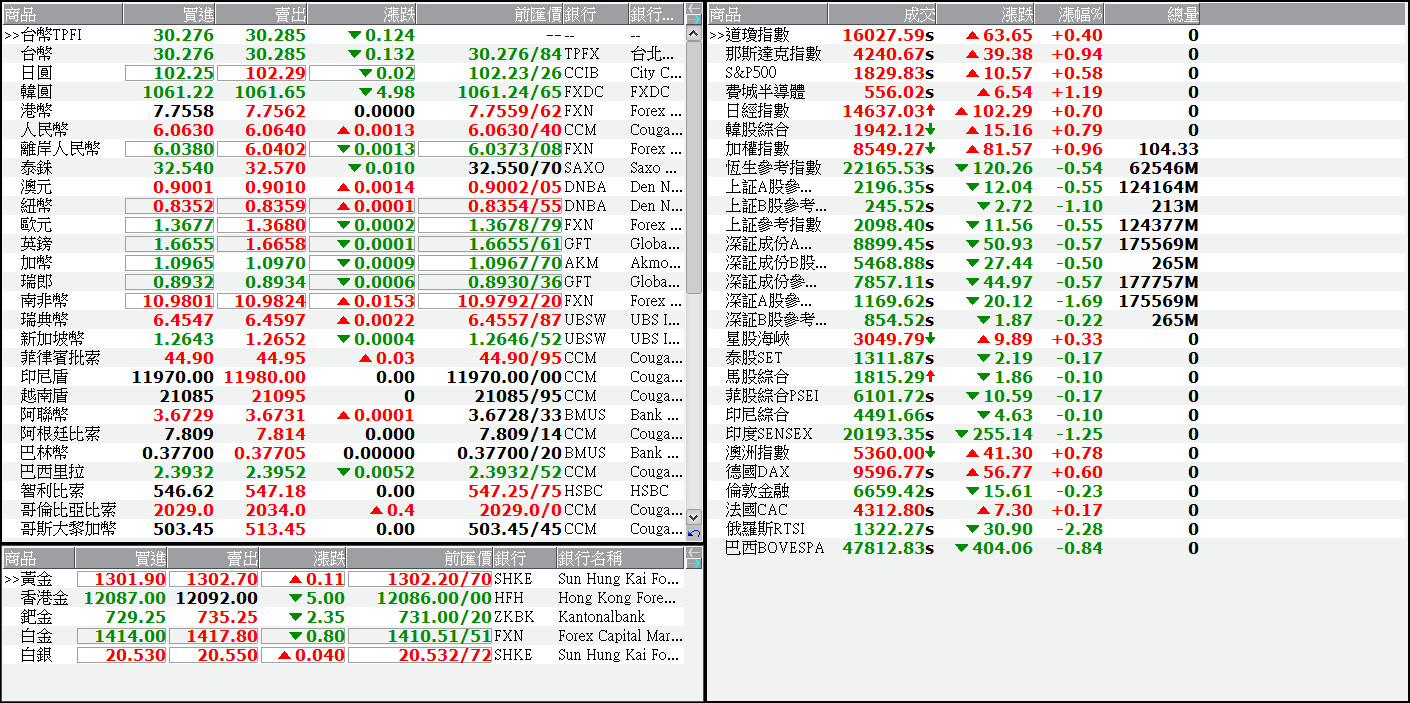Image resolution: width=1410 pixels, height=703 pixels.
Task: Click index panel 總量 column header
Action: (x=1152, y=14)
